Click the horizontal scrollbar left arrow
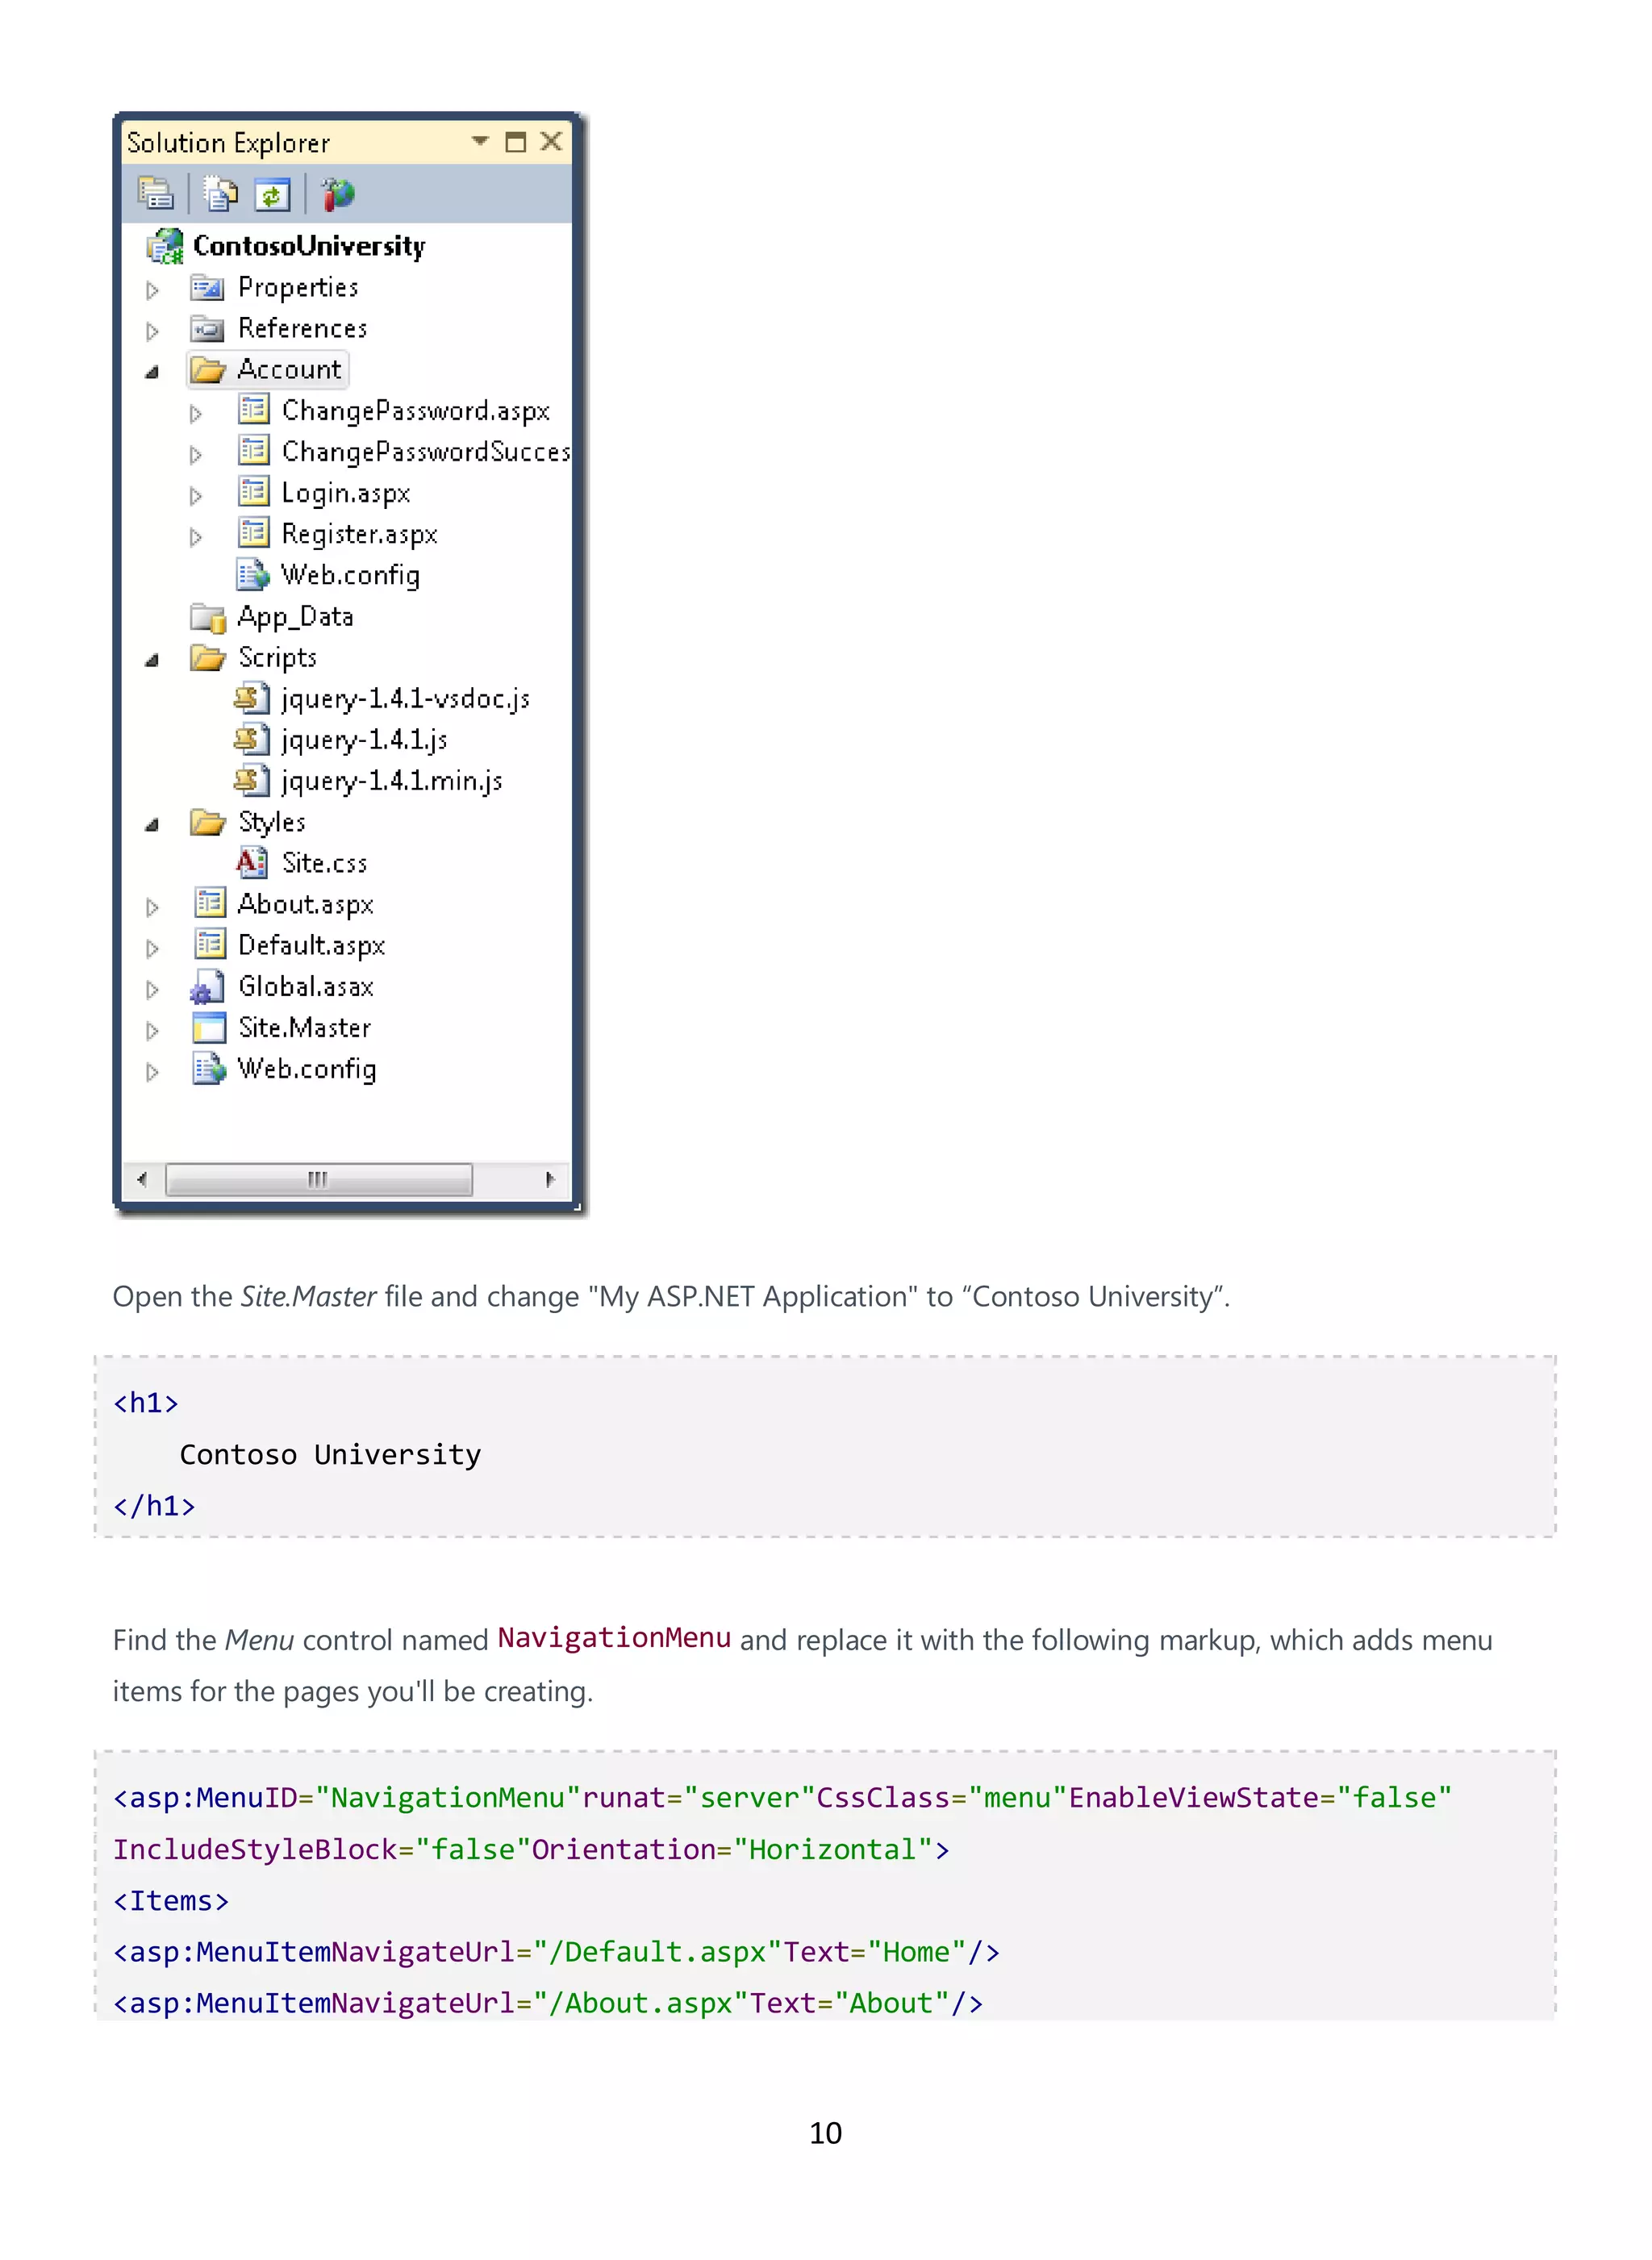This screenshot has width=1652, height=2260. (142, 1179)
